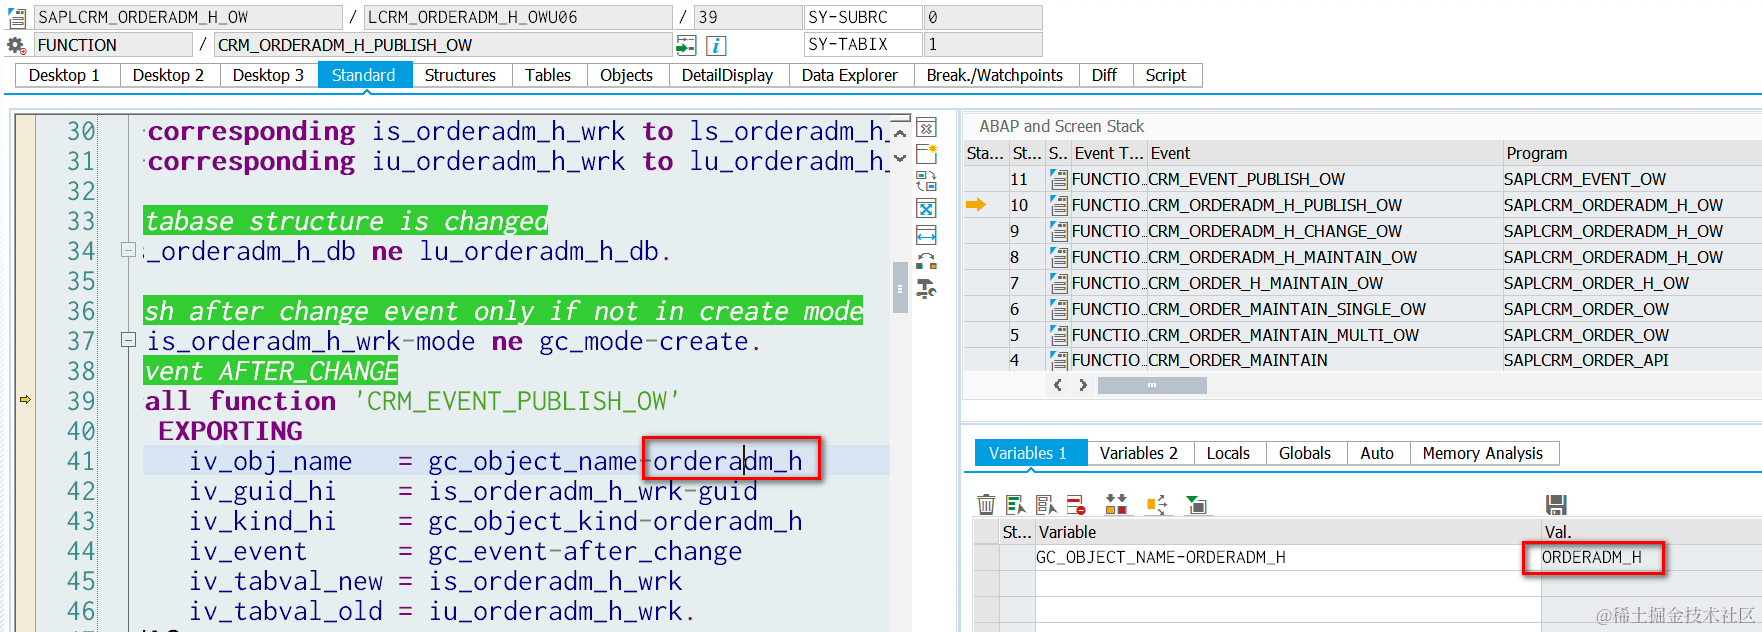The width and height of the screenshot is (1762, 632).
Task: Click the horizontal scrollbar thumb under stack table
Action: [1152, 385]
